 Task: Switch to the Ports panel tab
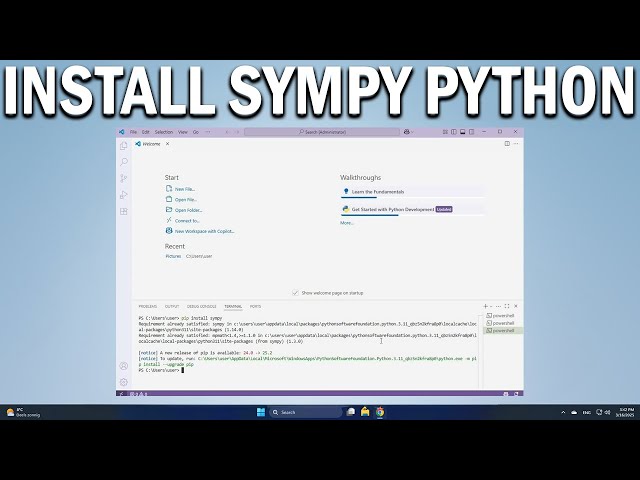coord(255,307)
